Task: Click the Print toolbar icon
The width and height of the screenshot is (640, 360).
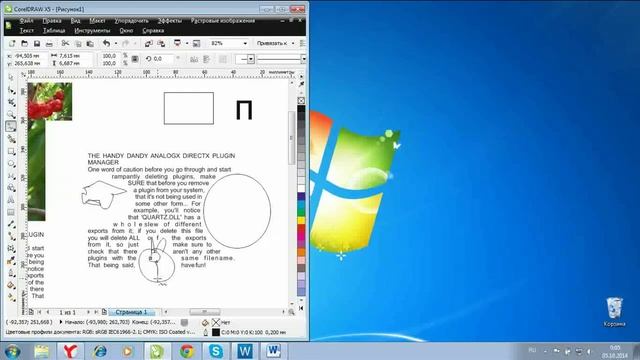Action: click(49, 43)
